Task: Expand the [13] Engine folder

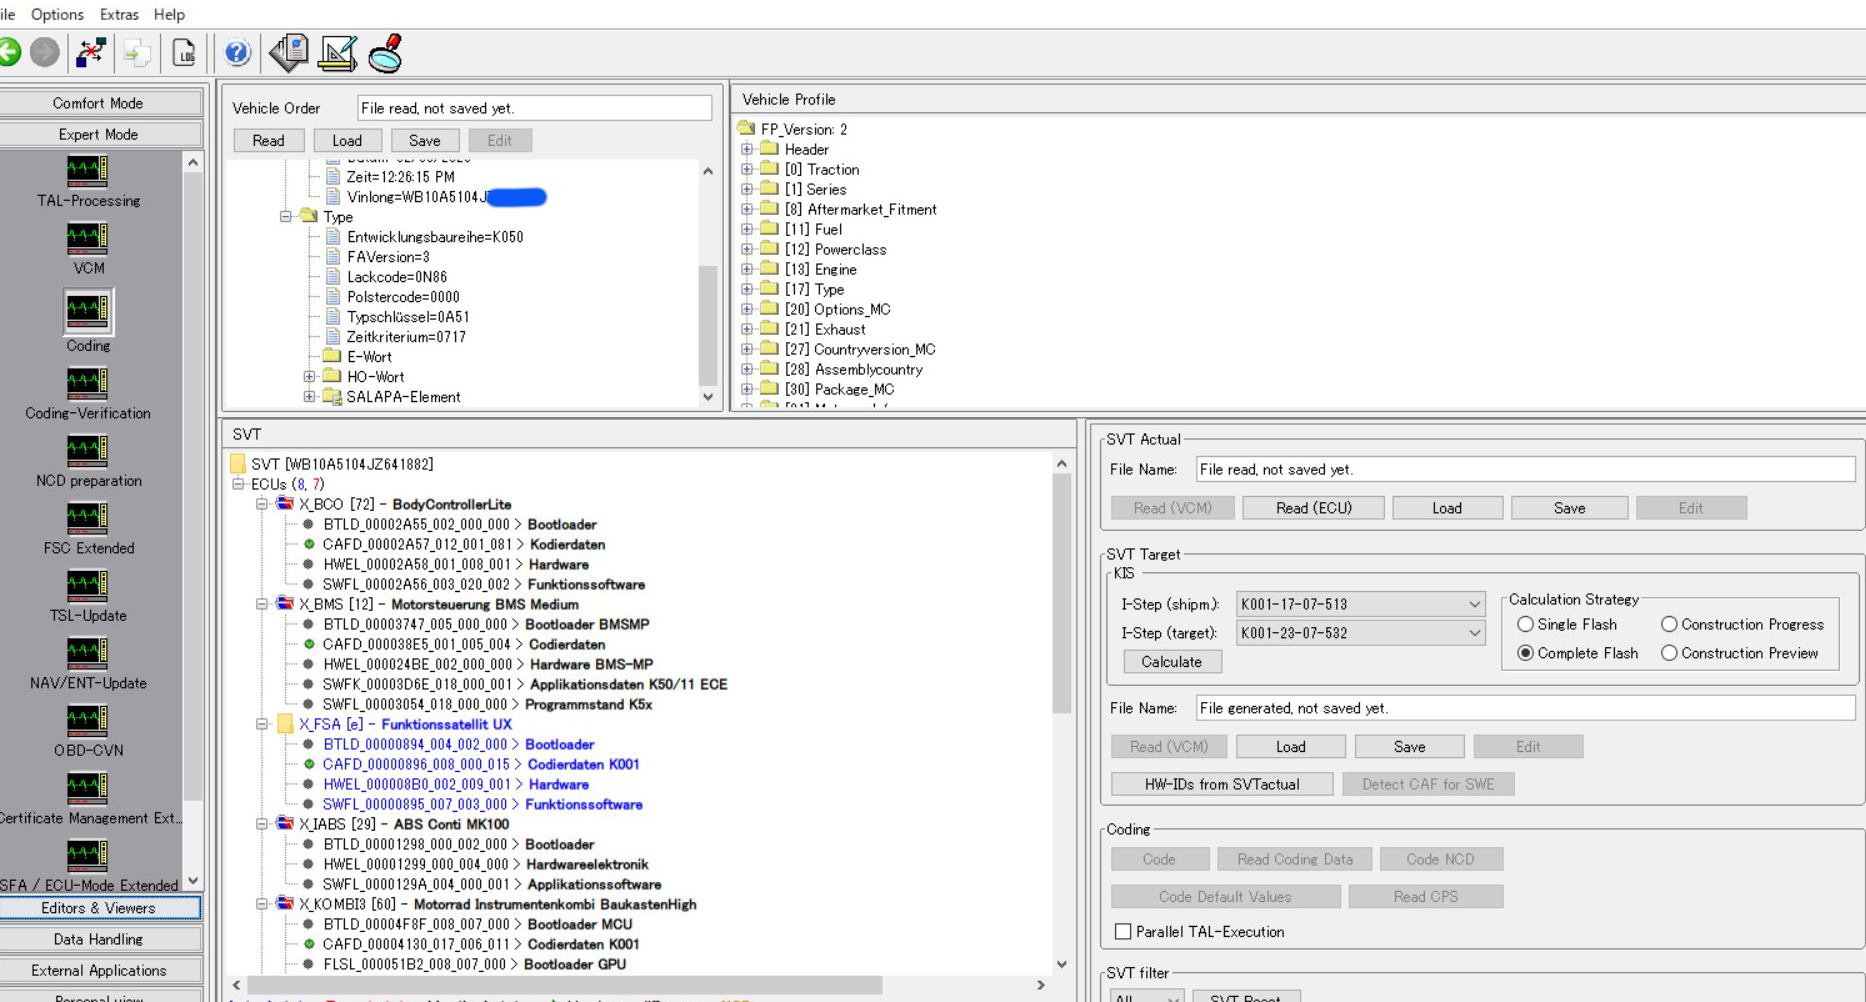Action: [x=747, y=270]
